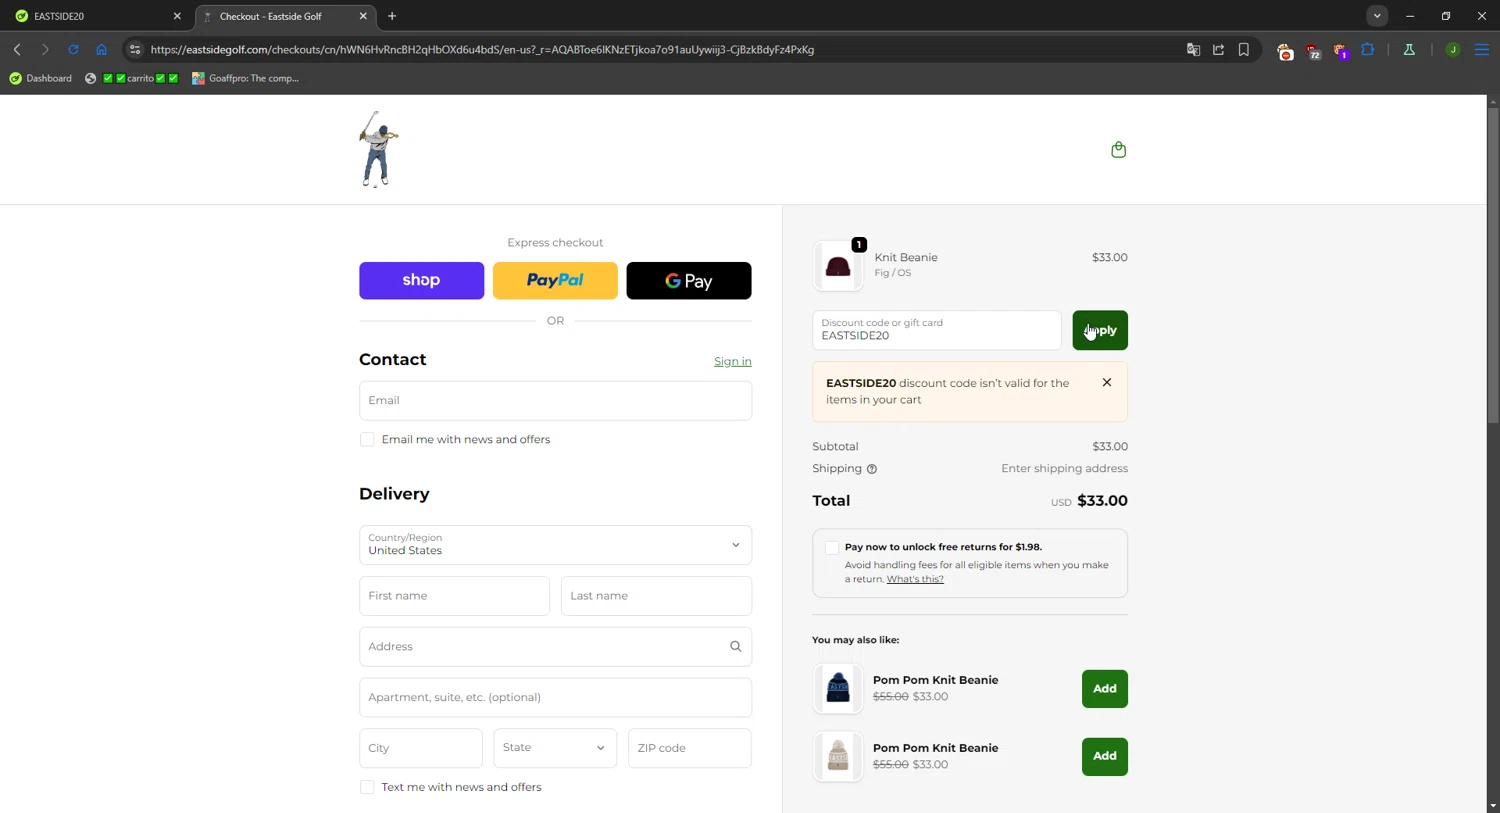Open site information icon in address bar
Image resolution: width=1500 pixels, height=813 pixels.
point(135,49)
